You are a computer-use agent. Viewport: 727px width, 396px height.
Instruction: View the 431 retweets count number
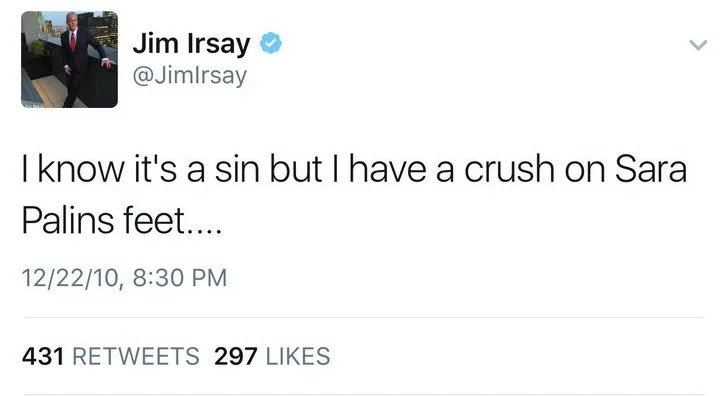(x=43, y=356)
